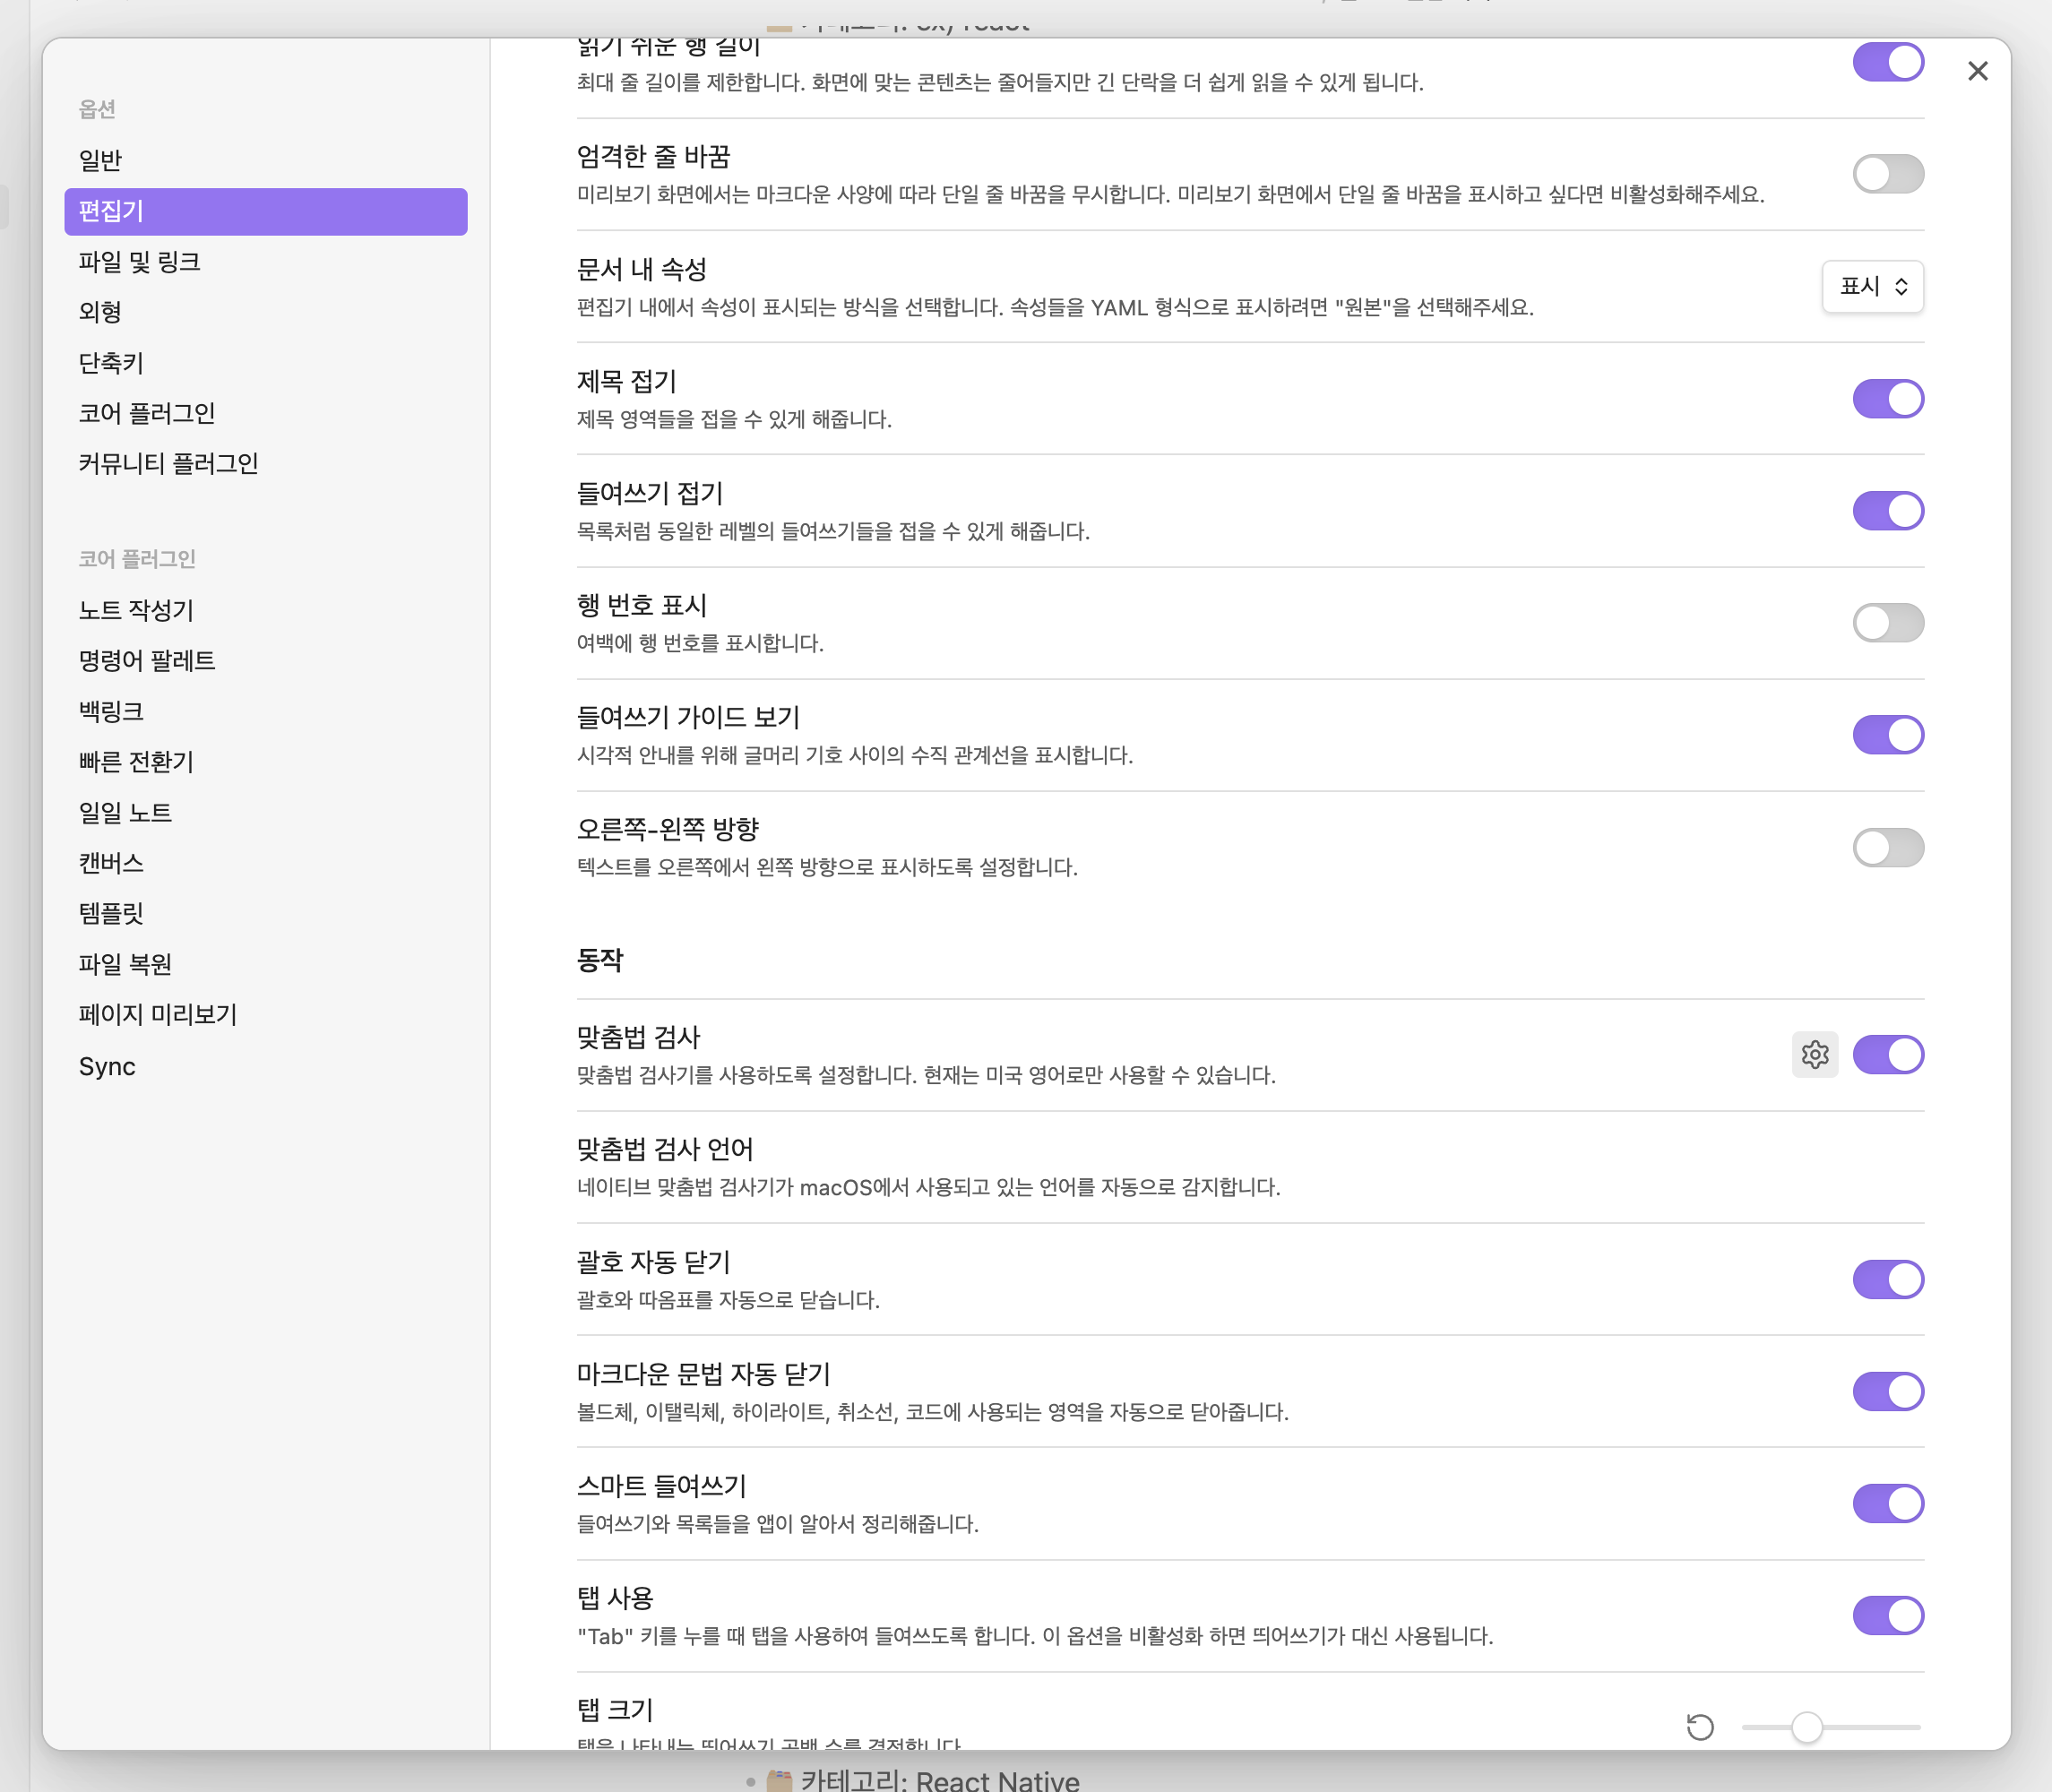Open 문서 내 속성 표시 dropdown
The width and height of the screenshot is (2052, 1792).
[x=1872, y=287]
